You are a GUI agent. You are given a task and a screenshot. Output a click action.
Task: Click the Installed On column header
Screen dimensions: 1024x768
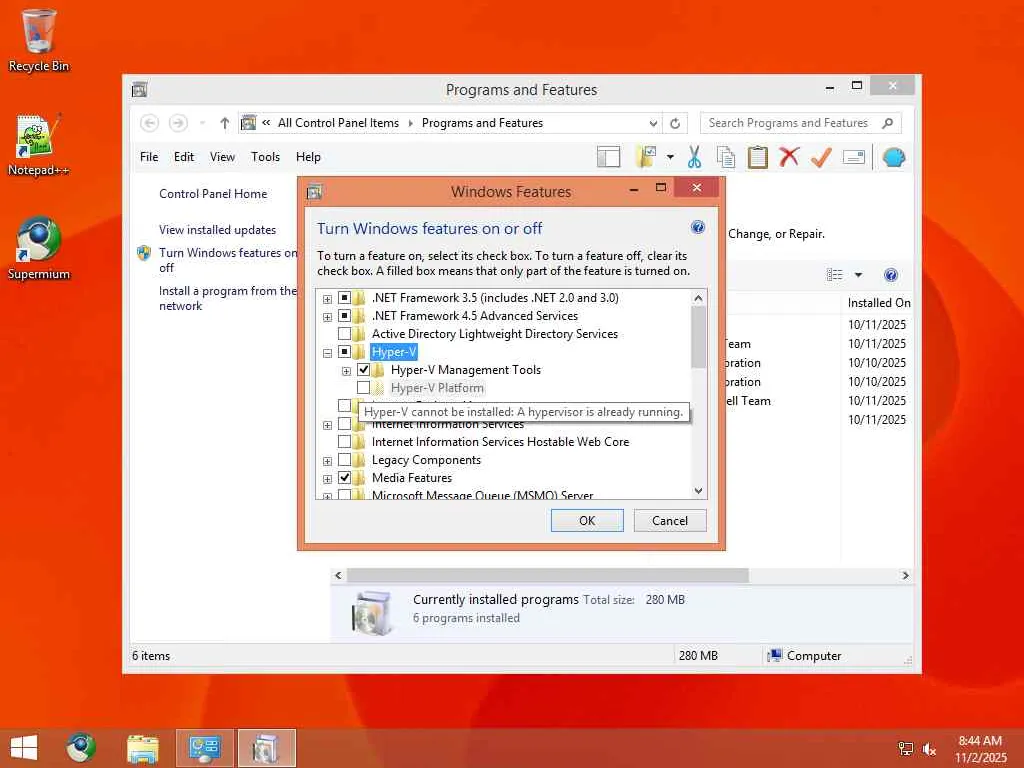tap(878, 303)
